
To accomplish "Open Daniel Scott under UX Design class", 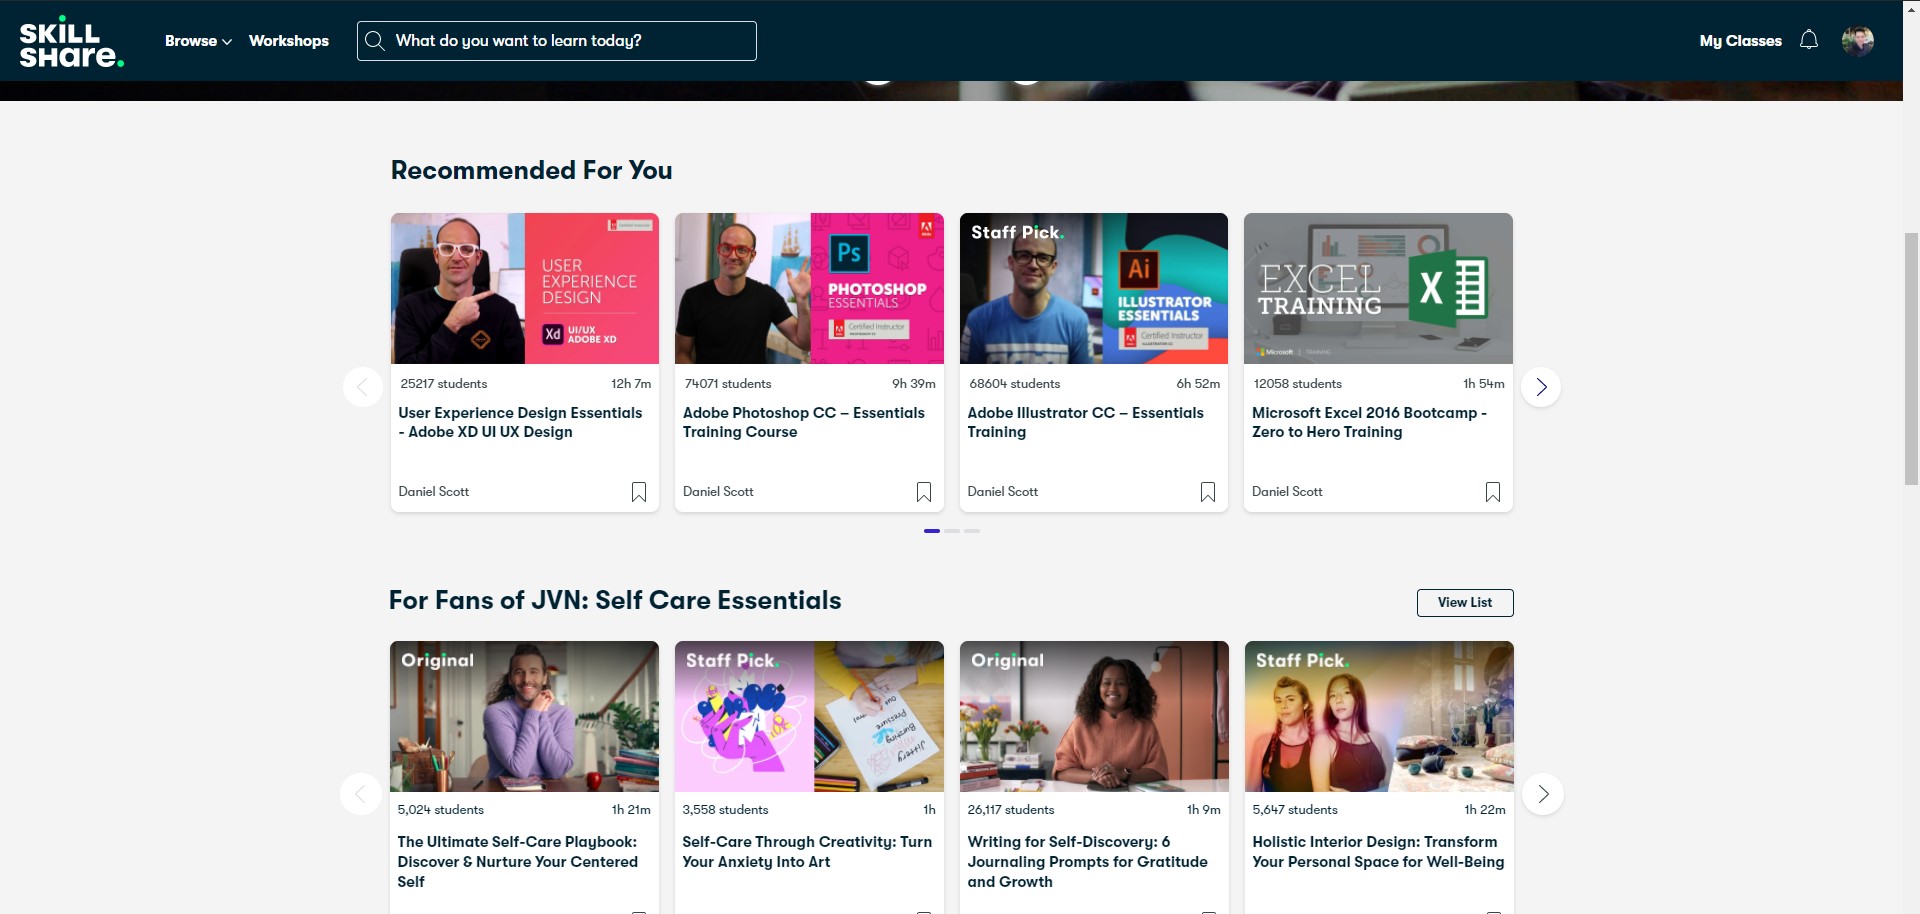I will point(434,492).
